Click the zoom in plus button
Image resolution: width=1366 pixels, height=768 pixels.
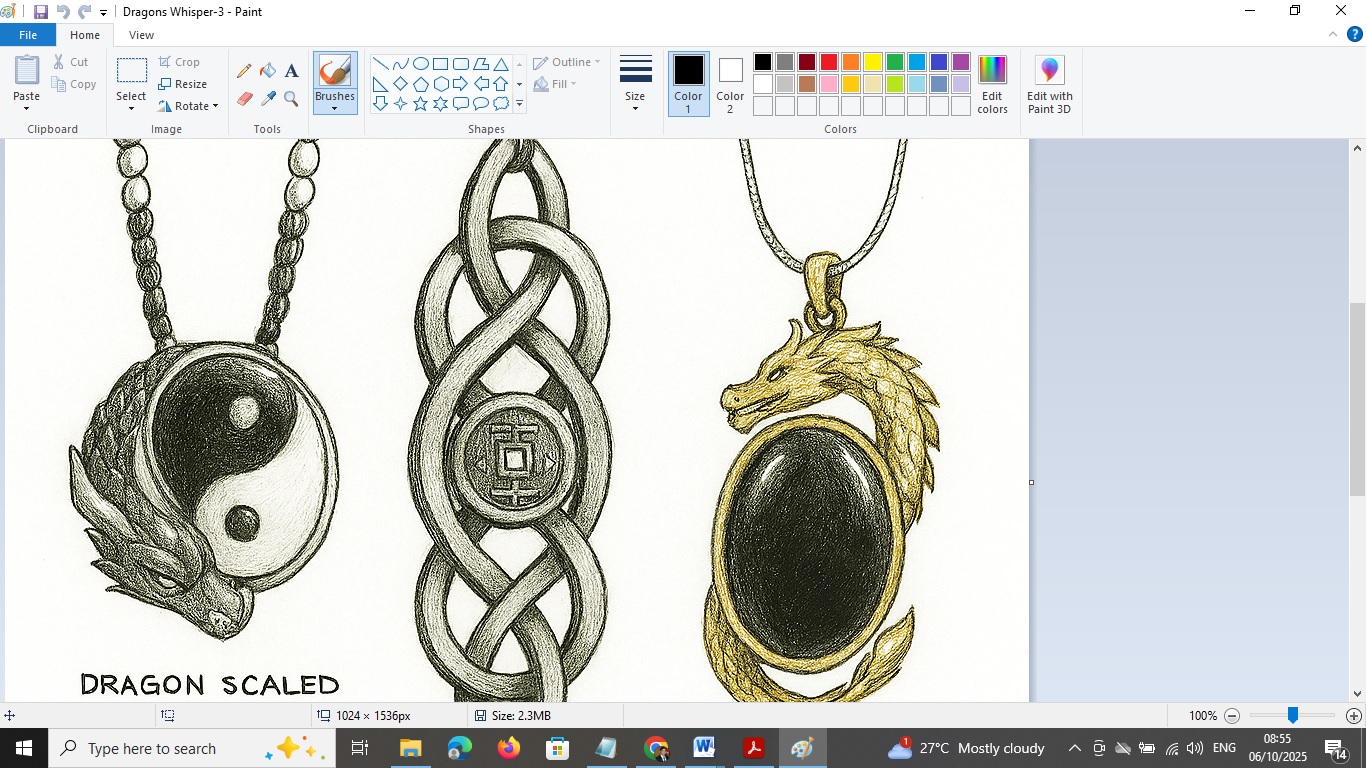pyautogui.click(x=1353, y=716)
